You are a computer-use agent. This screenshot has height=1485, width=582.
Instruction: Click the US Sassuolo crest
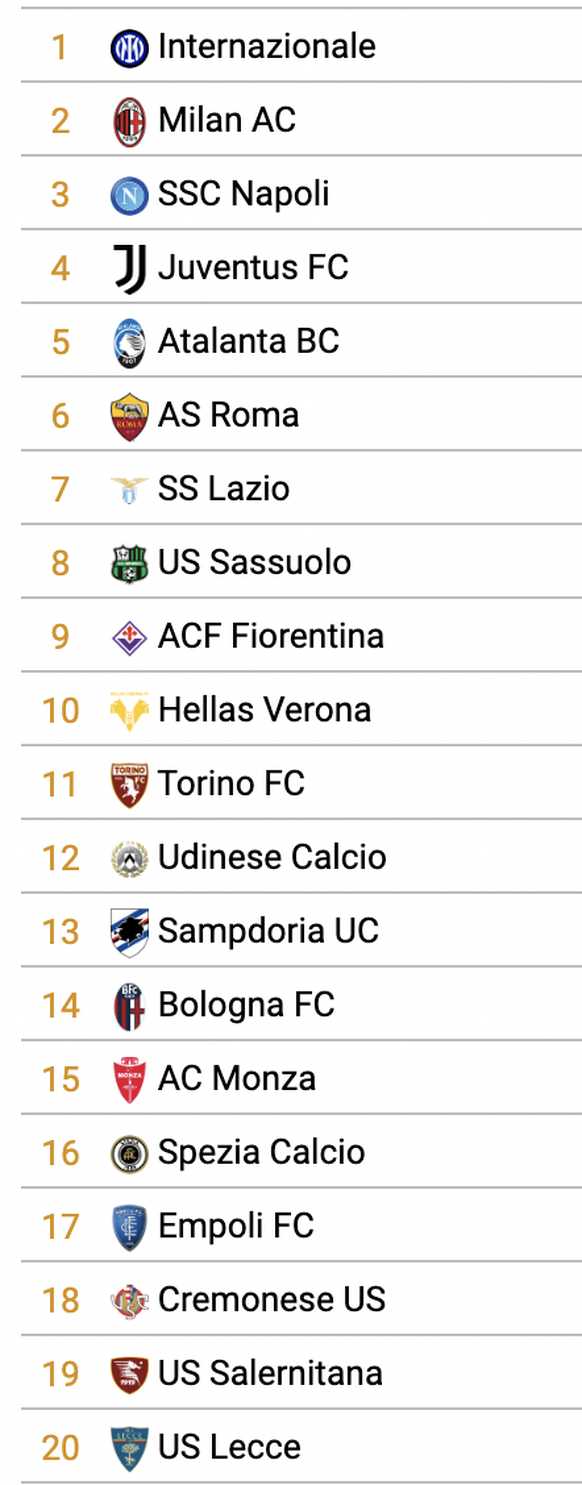129,564
